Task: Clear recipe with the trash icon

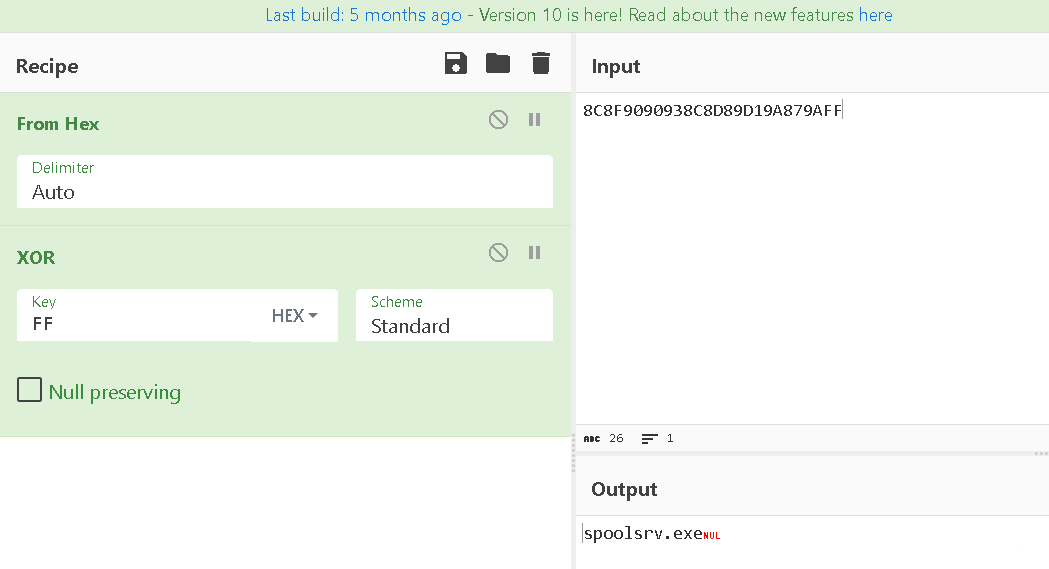Action: 541,64
